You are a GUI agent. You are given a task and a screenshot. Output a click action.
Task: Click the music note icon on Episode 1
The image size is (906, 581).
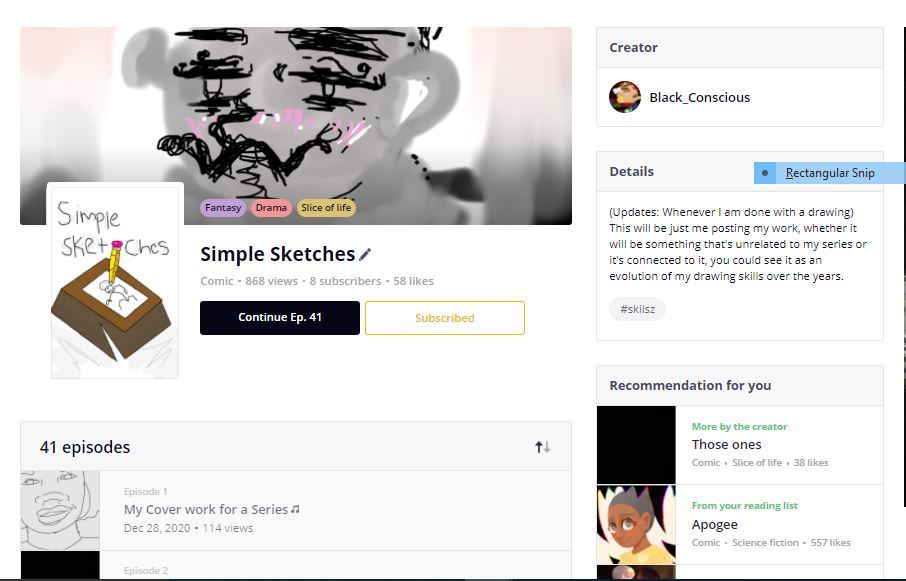(x=295, y=509)
